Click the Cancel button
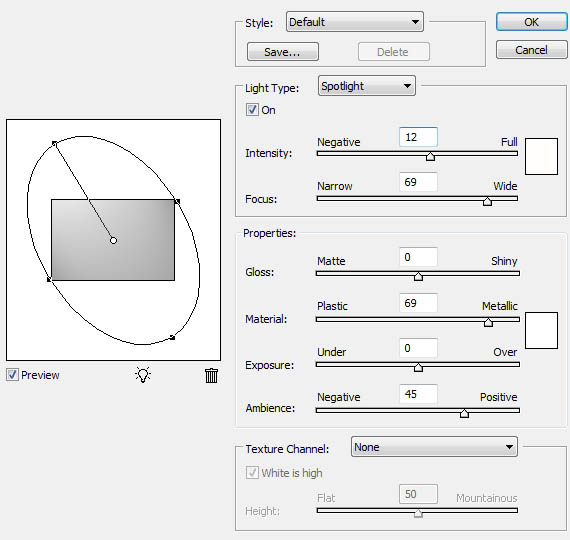This screenshot has width=570, height=540. click(x=531, y=50)
